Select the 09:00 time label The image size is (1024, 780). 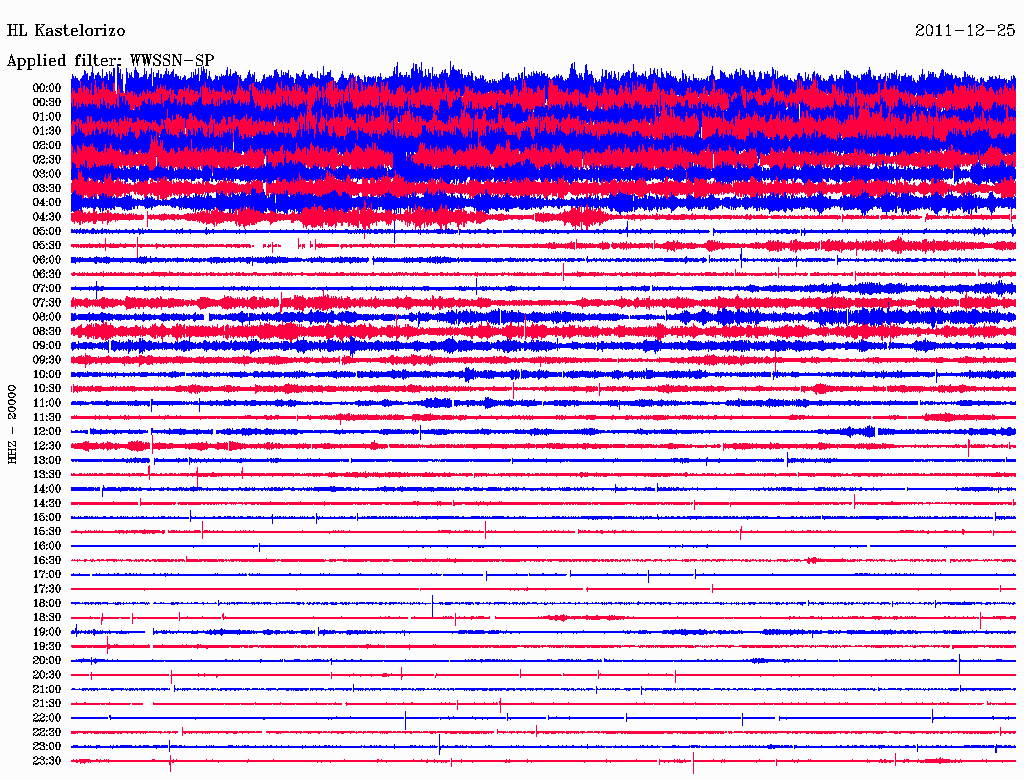point(47,346)
